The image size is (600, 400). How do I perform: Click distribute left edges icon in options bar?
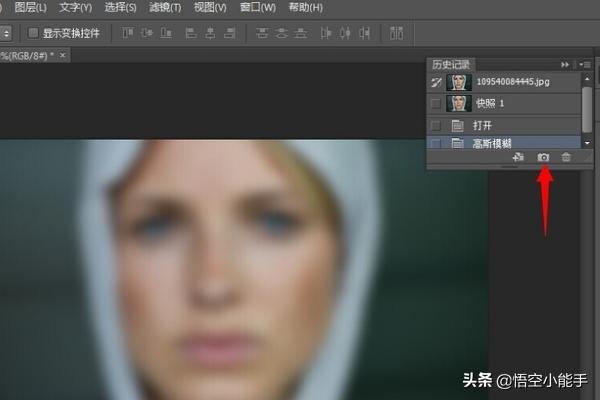pyautogui.click(x=327, y=33)
